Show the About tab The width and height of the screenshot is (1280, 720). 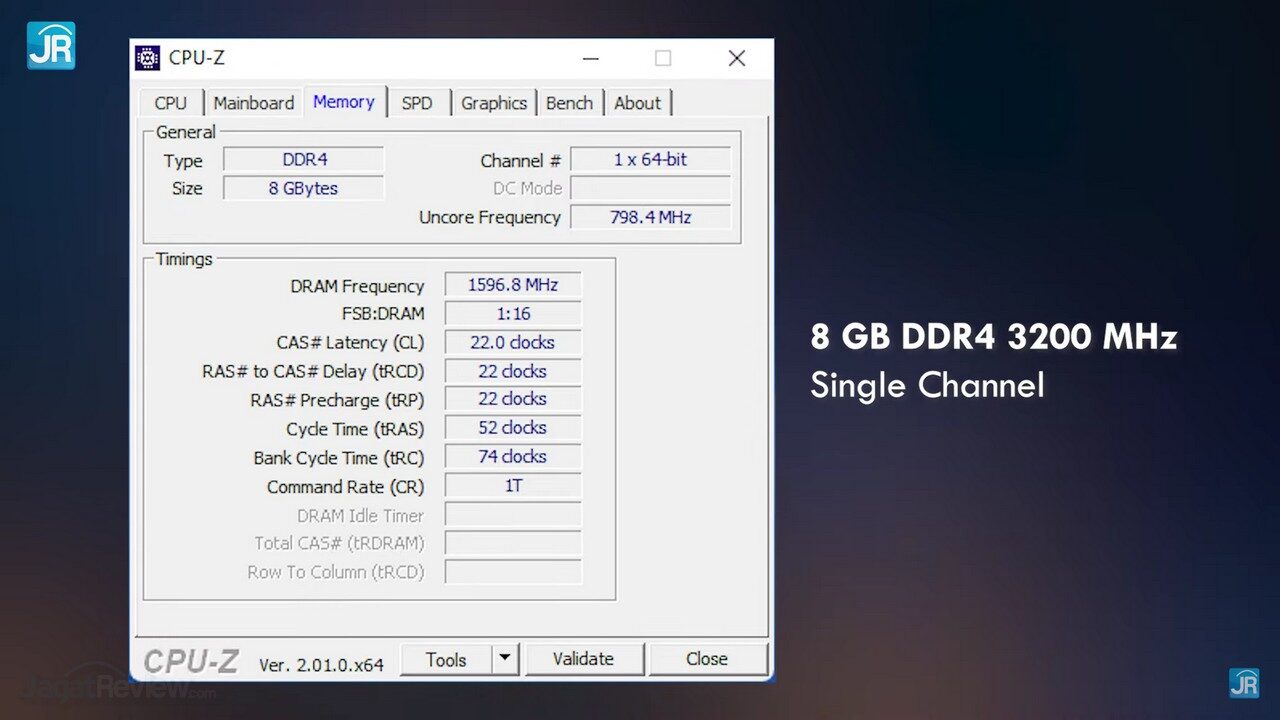637,103
